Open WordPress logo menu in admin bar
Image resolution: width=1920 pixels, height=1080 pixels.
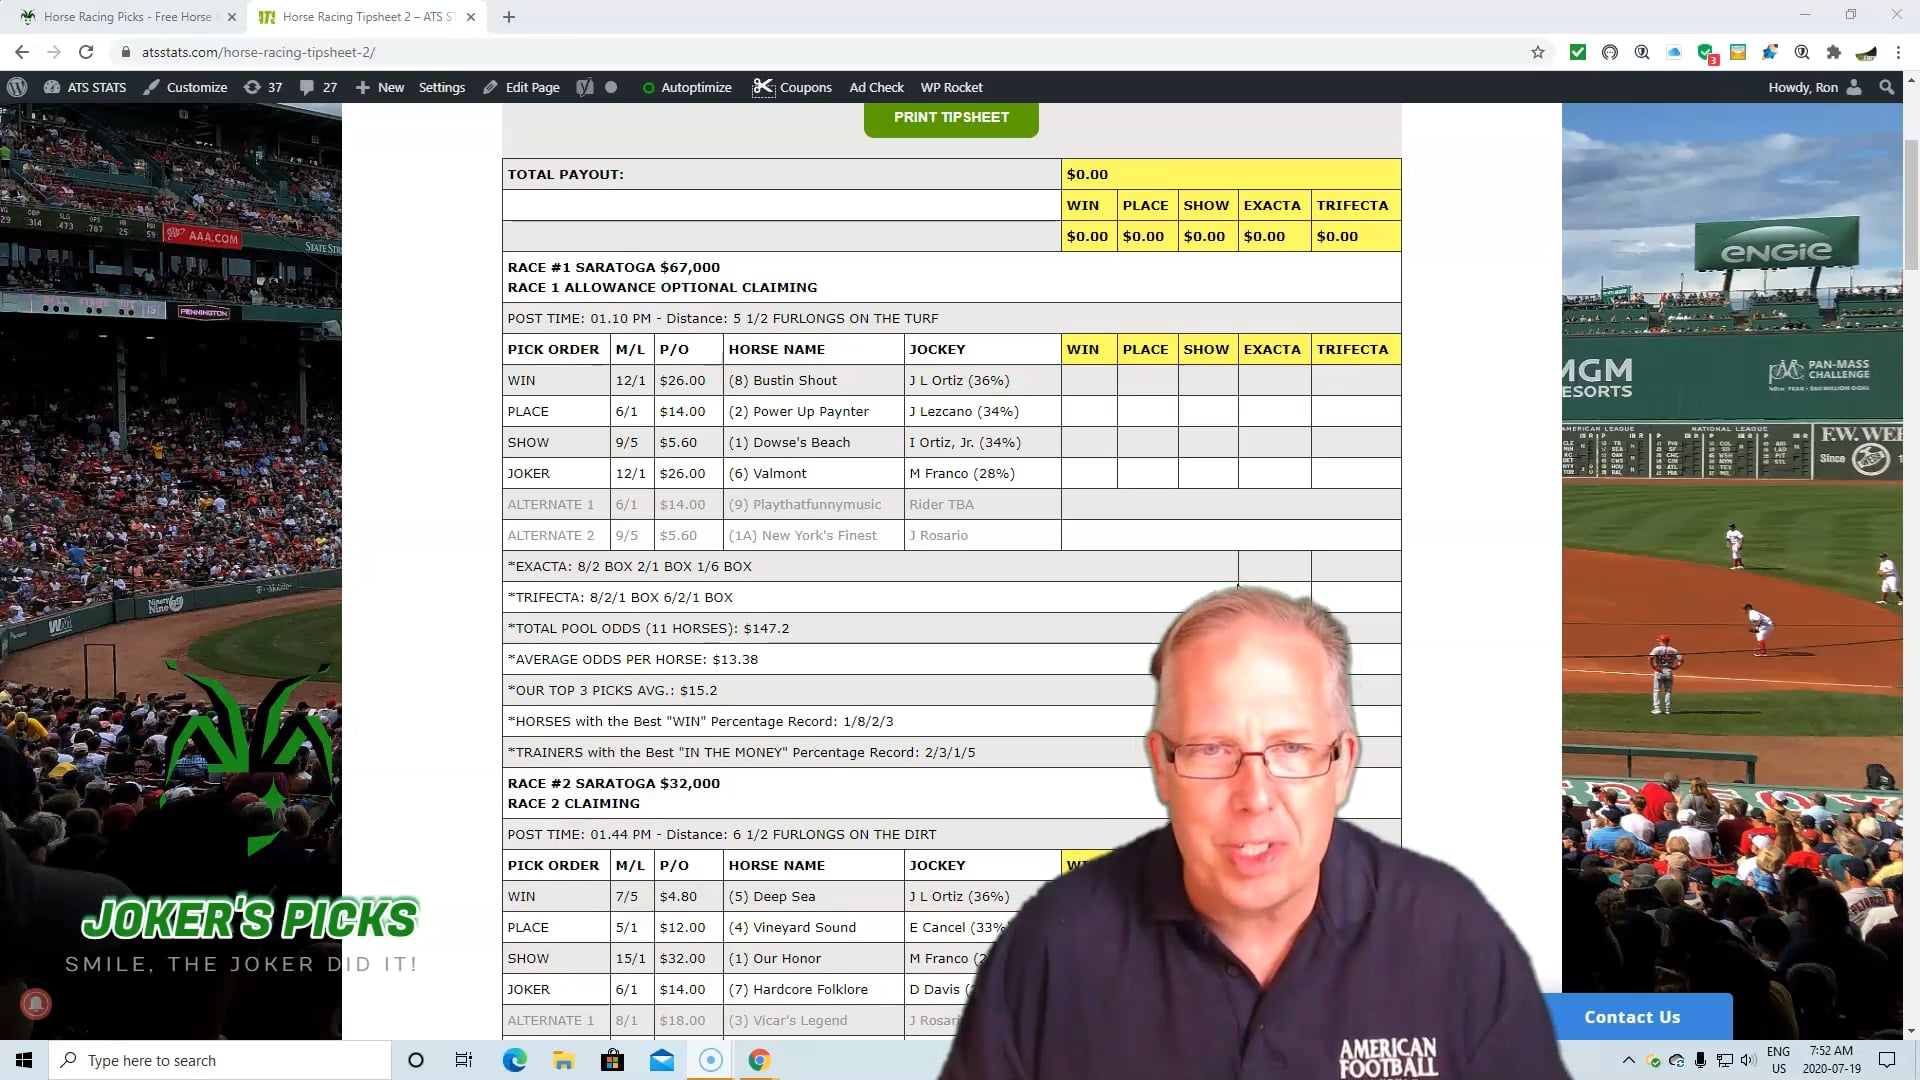pyautogui.click(x=17, y=87)
